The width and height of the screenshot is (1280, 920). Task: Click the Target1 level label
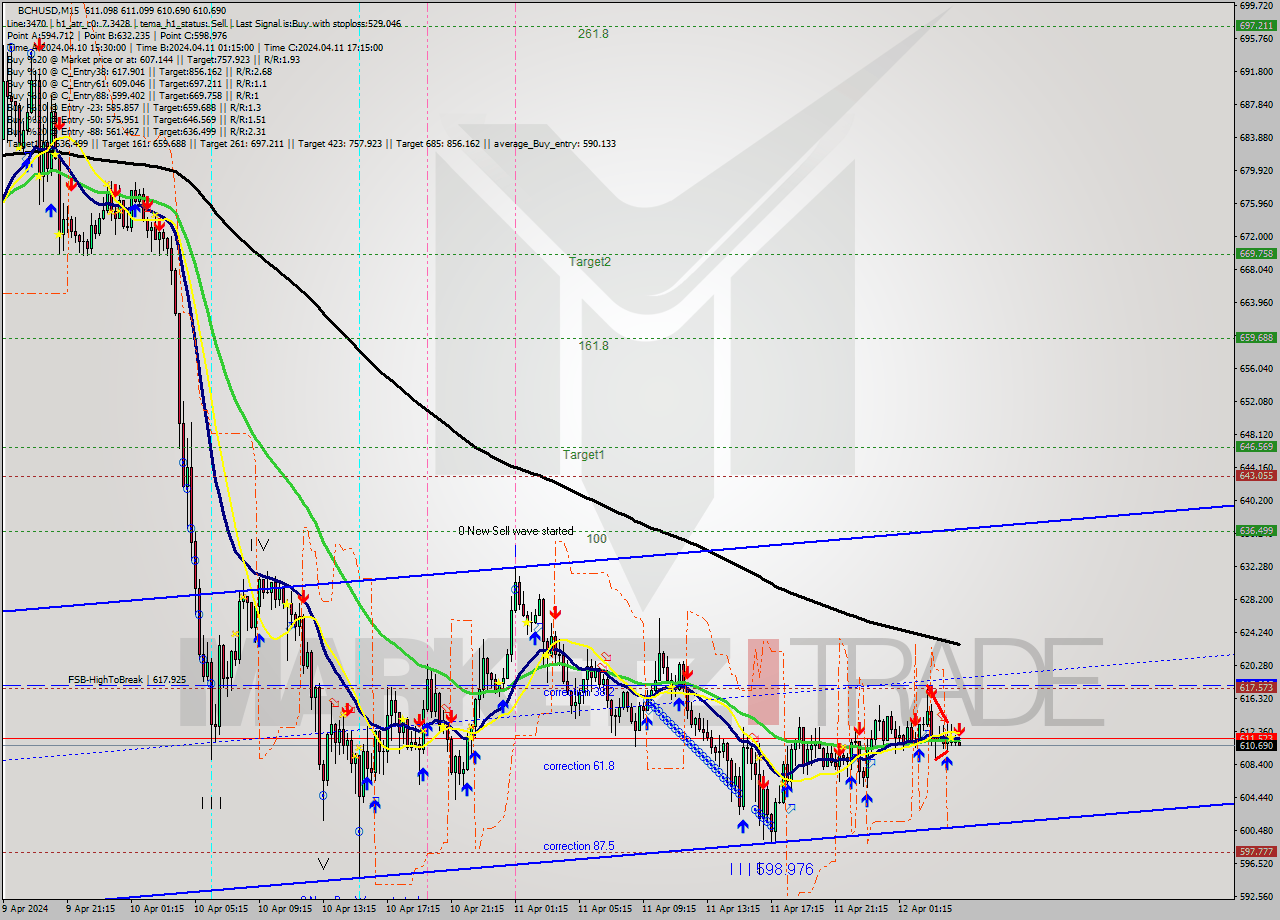point(583,455)
